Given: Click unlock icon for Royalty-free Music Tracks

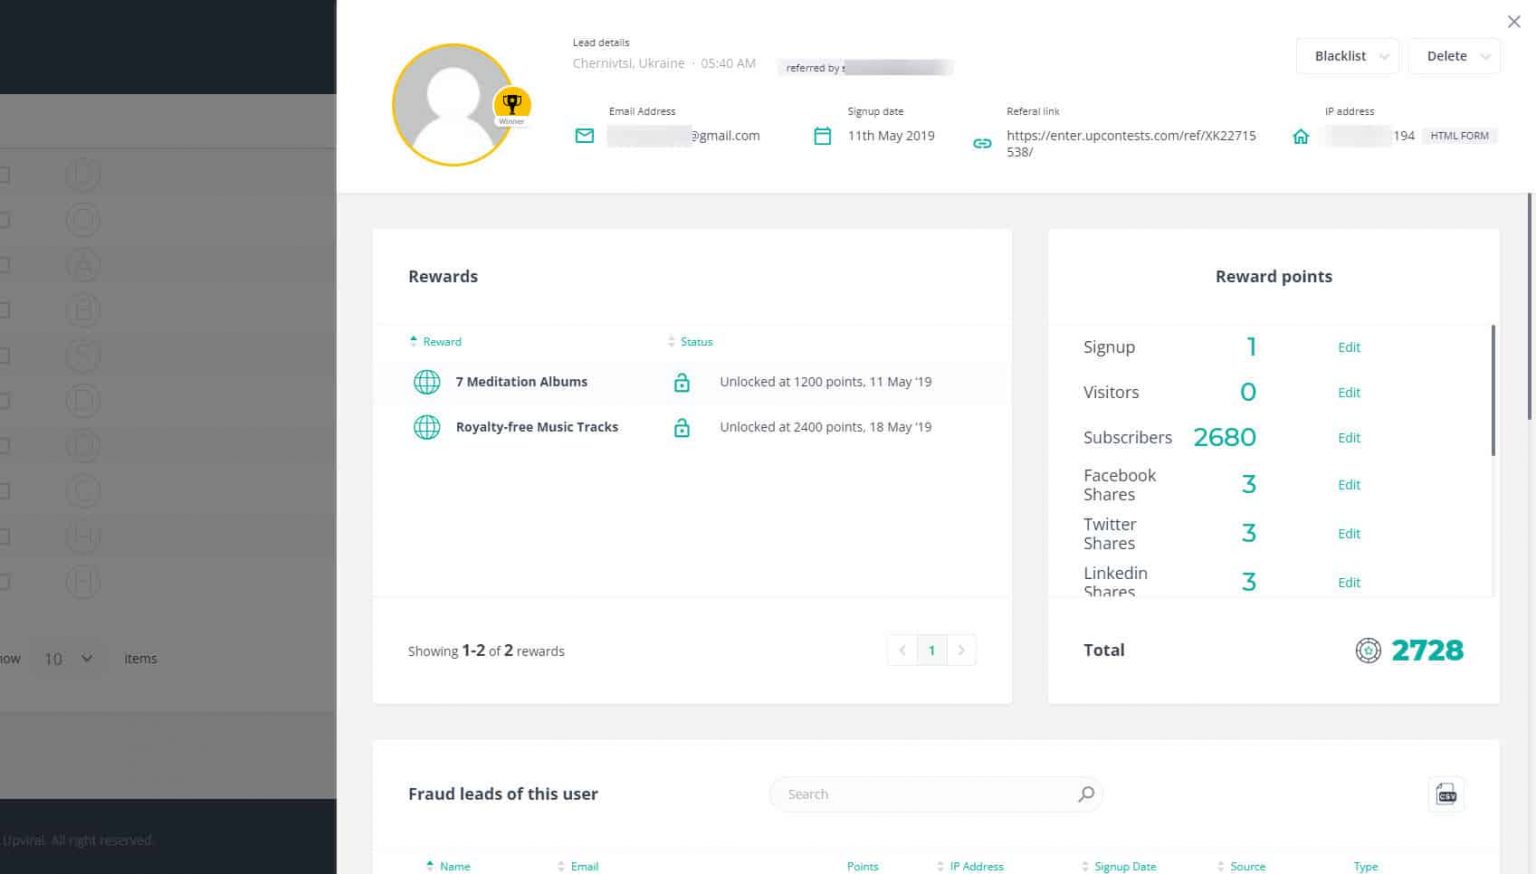Looking at the screenshot, I should [682, 428].
